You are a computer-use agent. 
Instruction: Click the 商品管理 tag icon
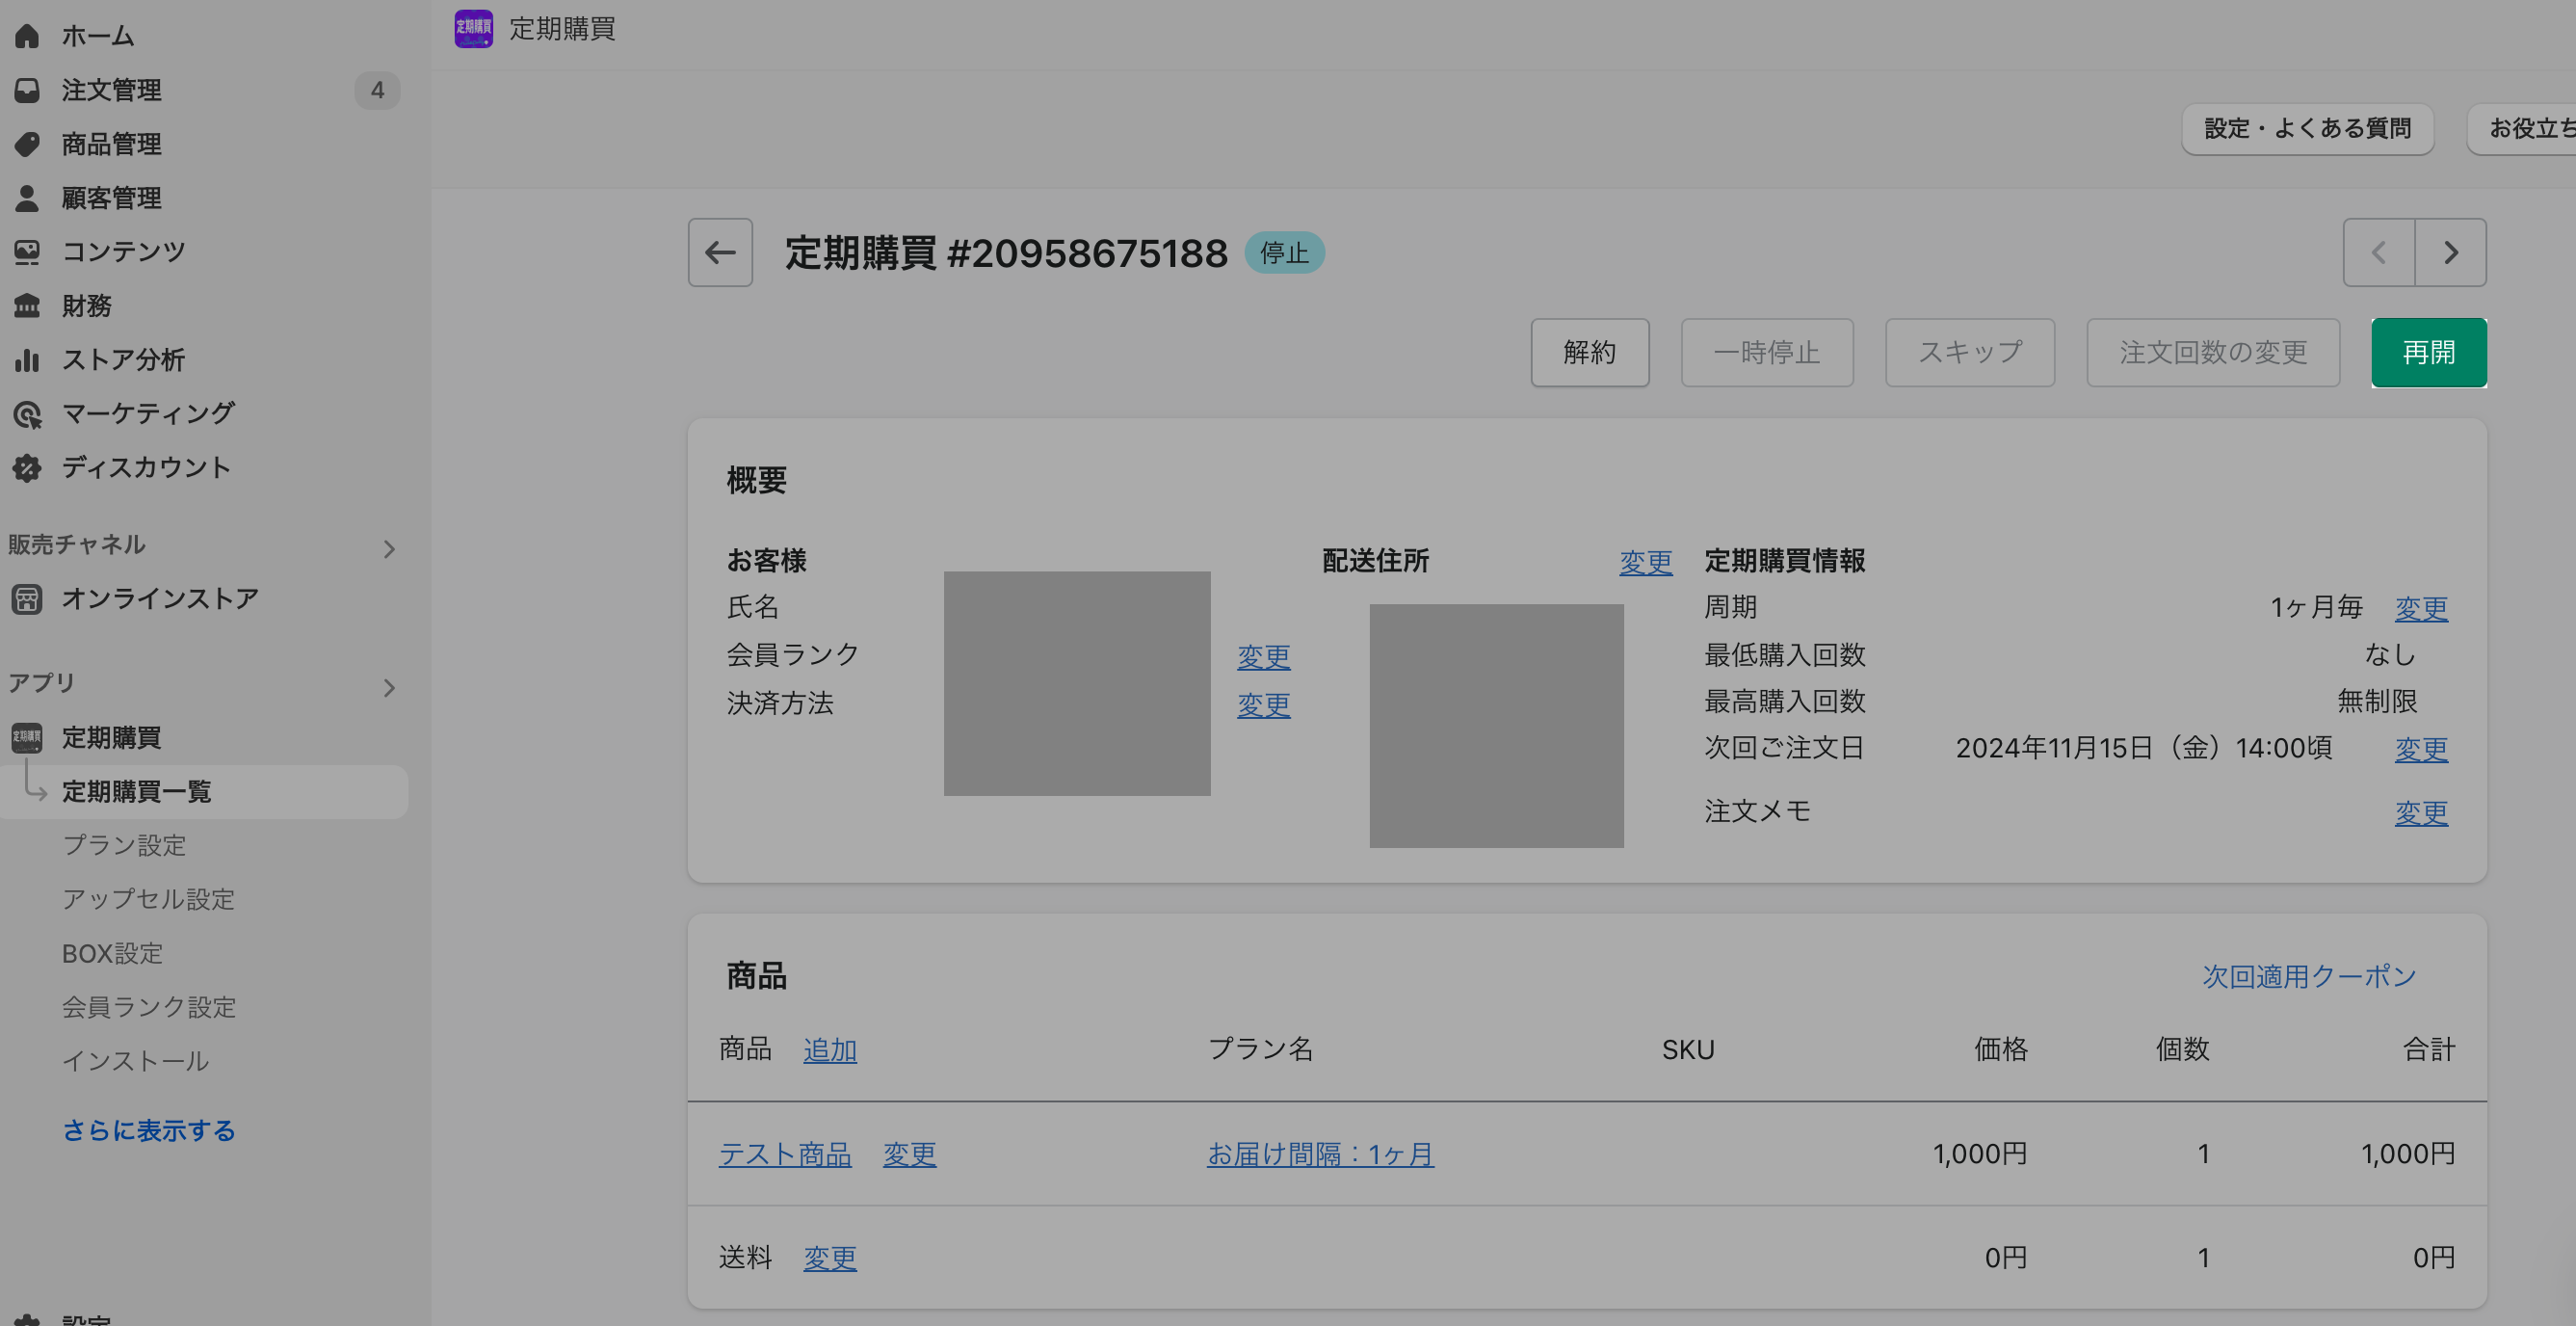pos(27,144)
